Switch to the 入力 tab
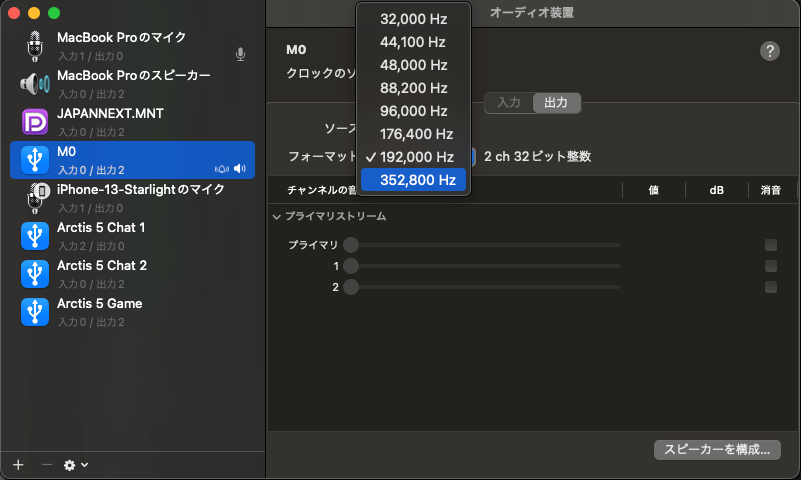The height and width of the screenshot is (480, 801). 509,103
